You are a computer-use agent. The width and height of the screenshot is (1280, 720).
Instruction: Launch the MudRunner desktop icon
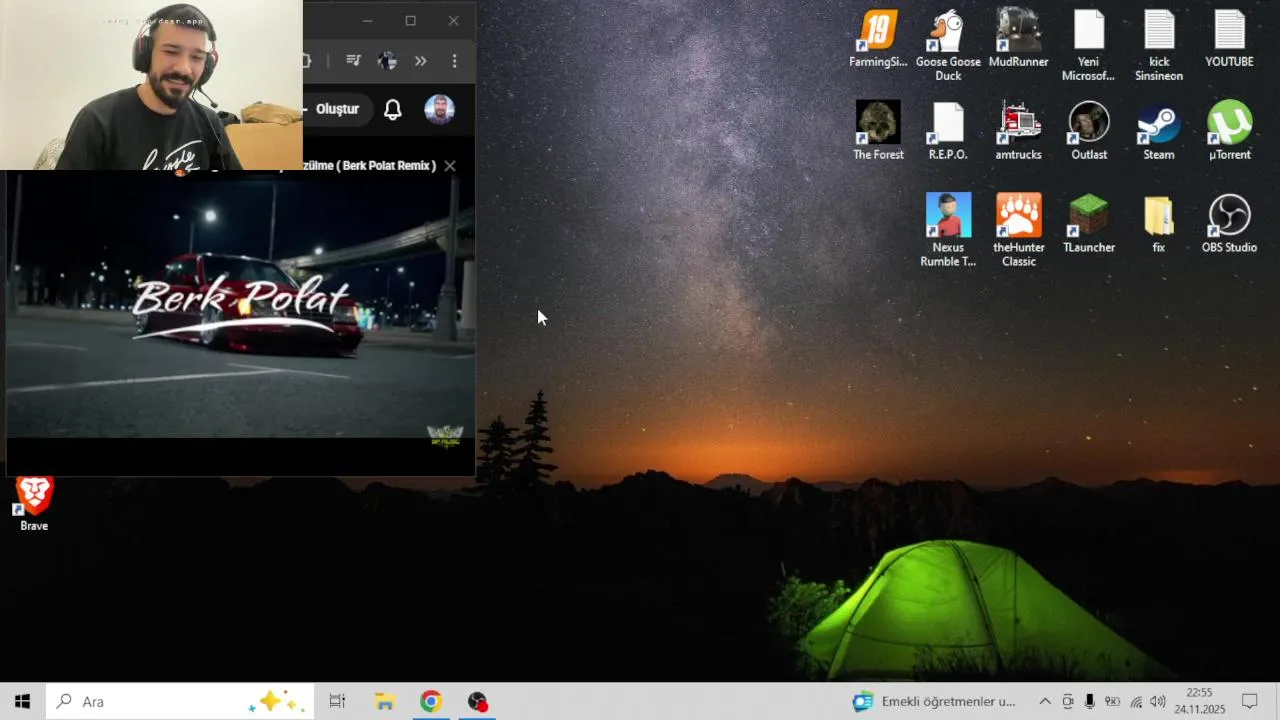1018,38
